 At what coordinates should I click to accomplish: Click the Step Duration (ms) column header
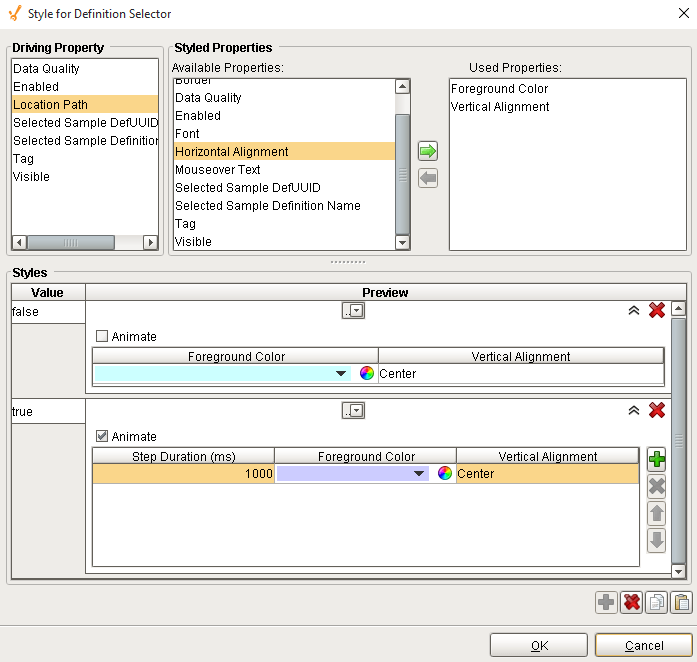pyautogui.click(x=183, y=456)
